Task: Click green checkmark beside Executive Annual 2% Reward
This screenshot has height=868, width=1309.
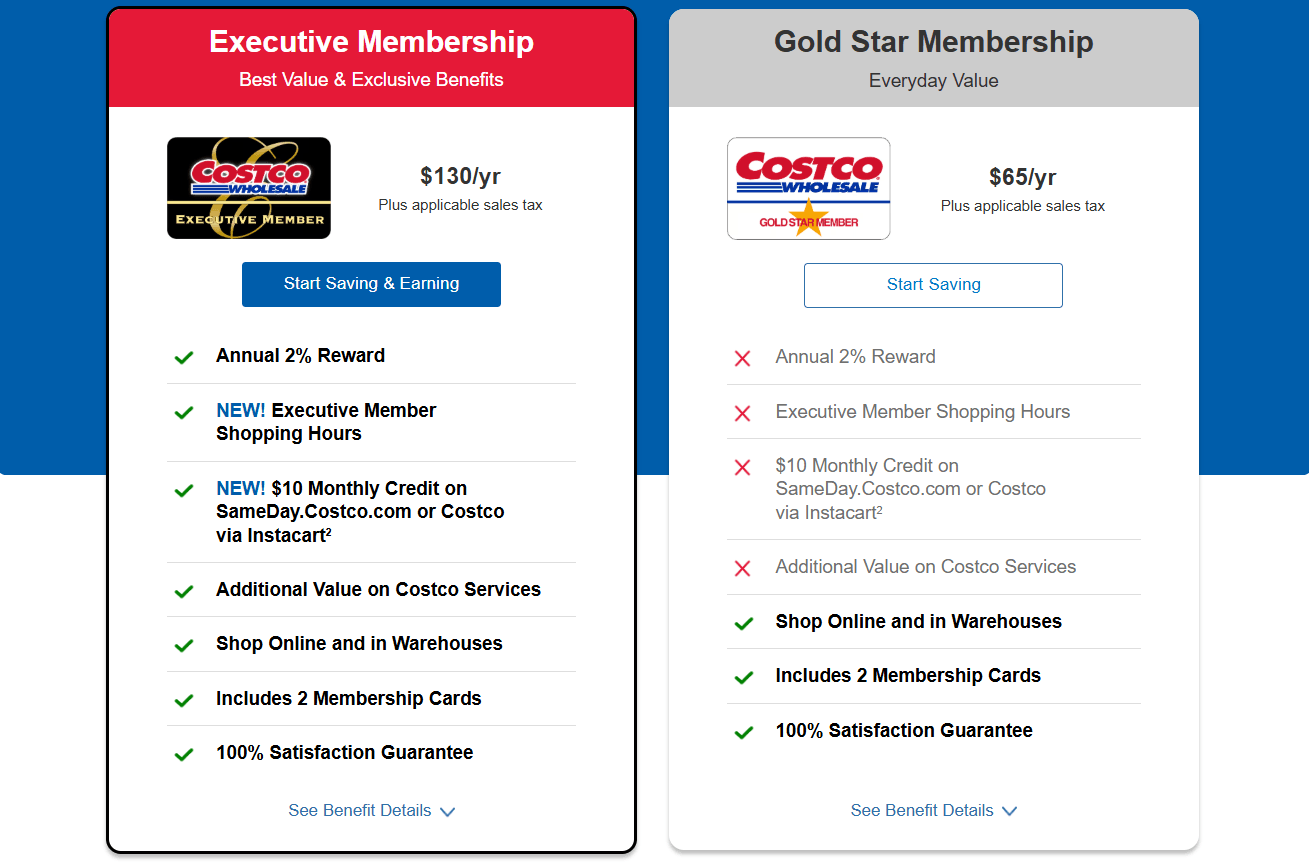Action: [x=184, y=357]
